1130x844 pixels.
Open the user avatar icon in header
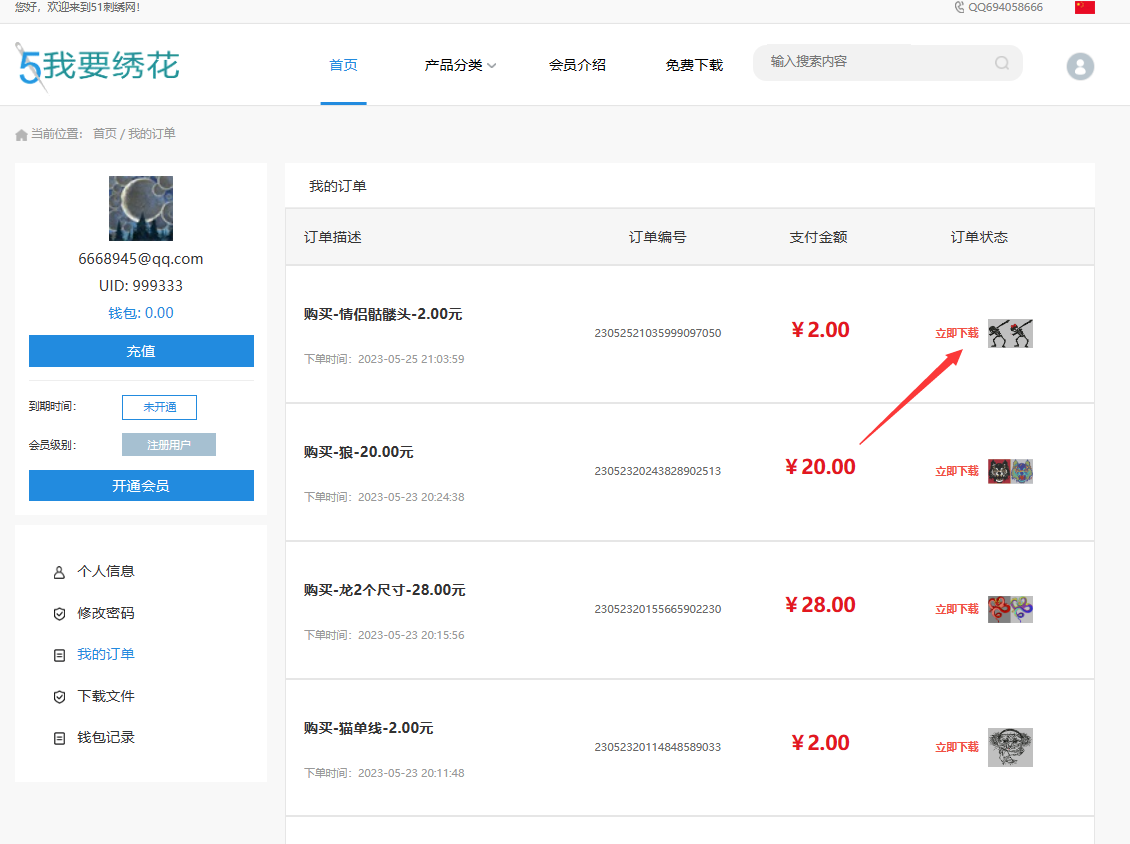coord(1080,66)
